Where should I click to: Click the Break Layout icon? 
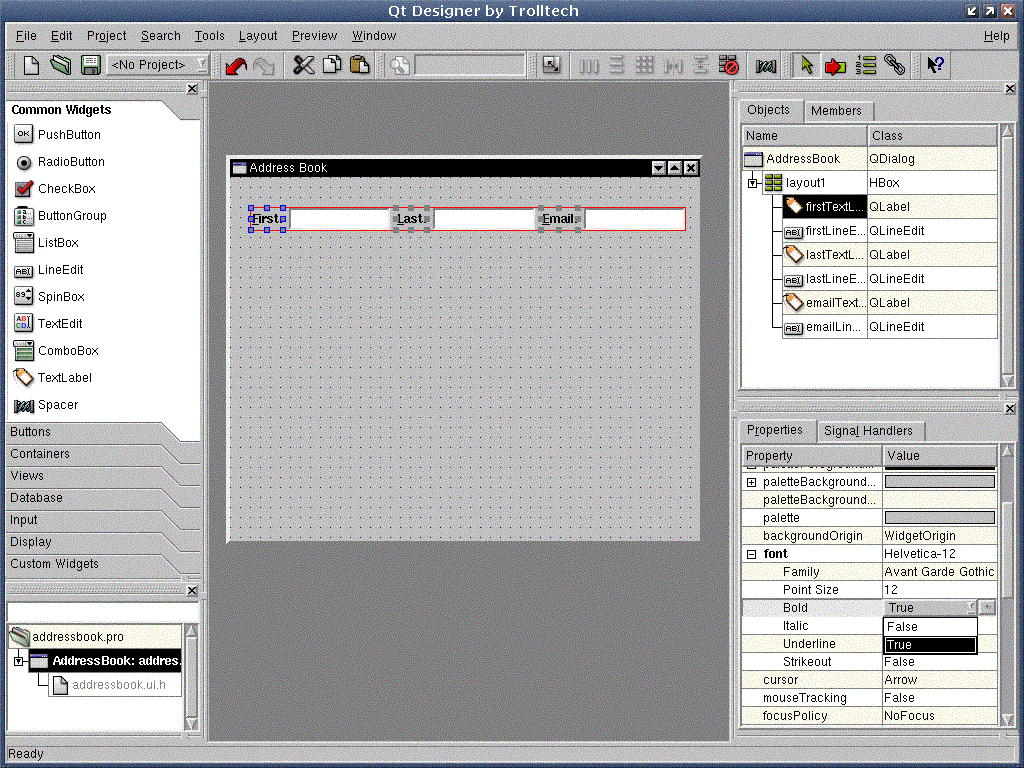(729, 65)
